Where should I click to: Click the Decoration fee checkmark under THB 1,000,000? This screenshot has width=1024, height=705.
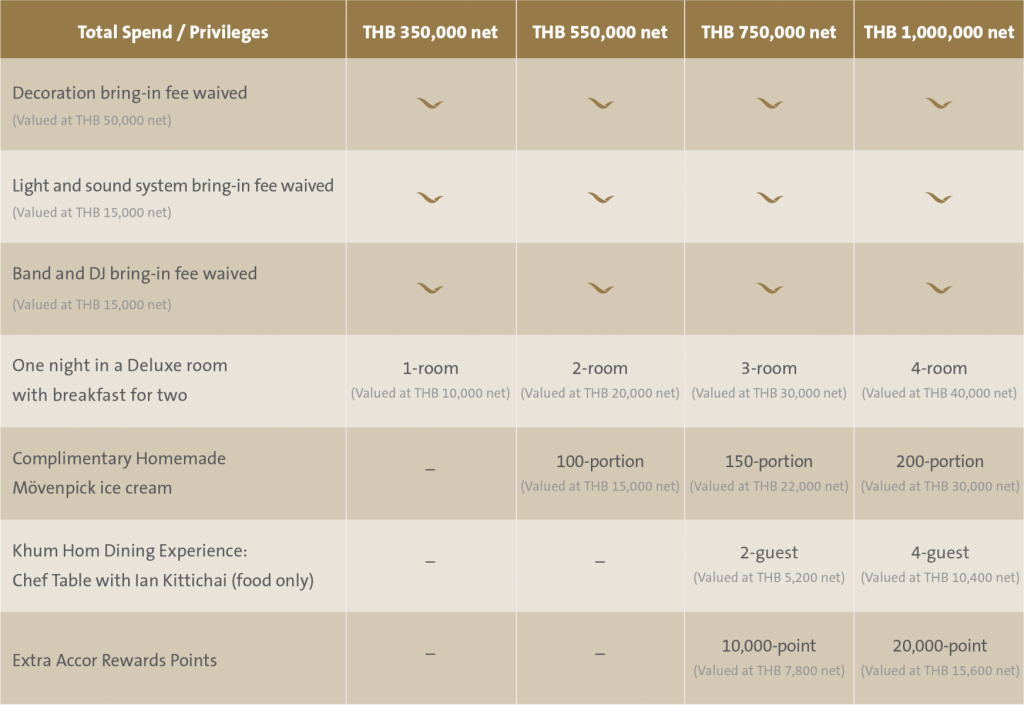[938, 103]
